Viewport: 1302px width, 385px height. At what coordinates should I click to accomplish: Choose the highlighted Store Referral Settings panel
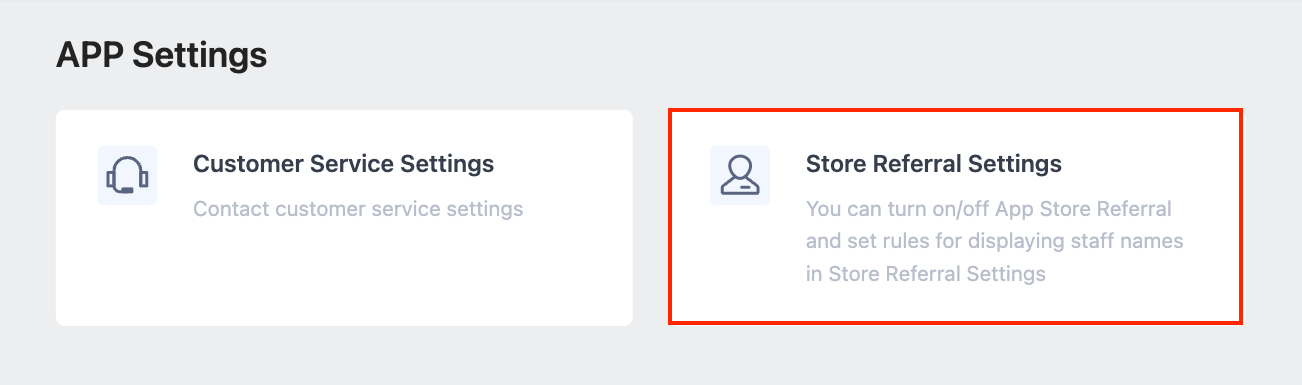pyautogui.click(x=955, y=217)
